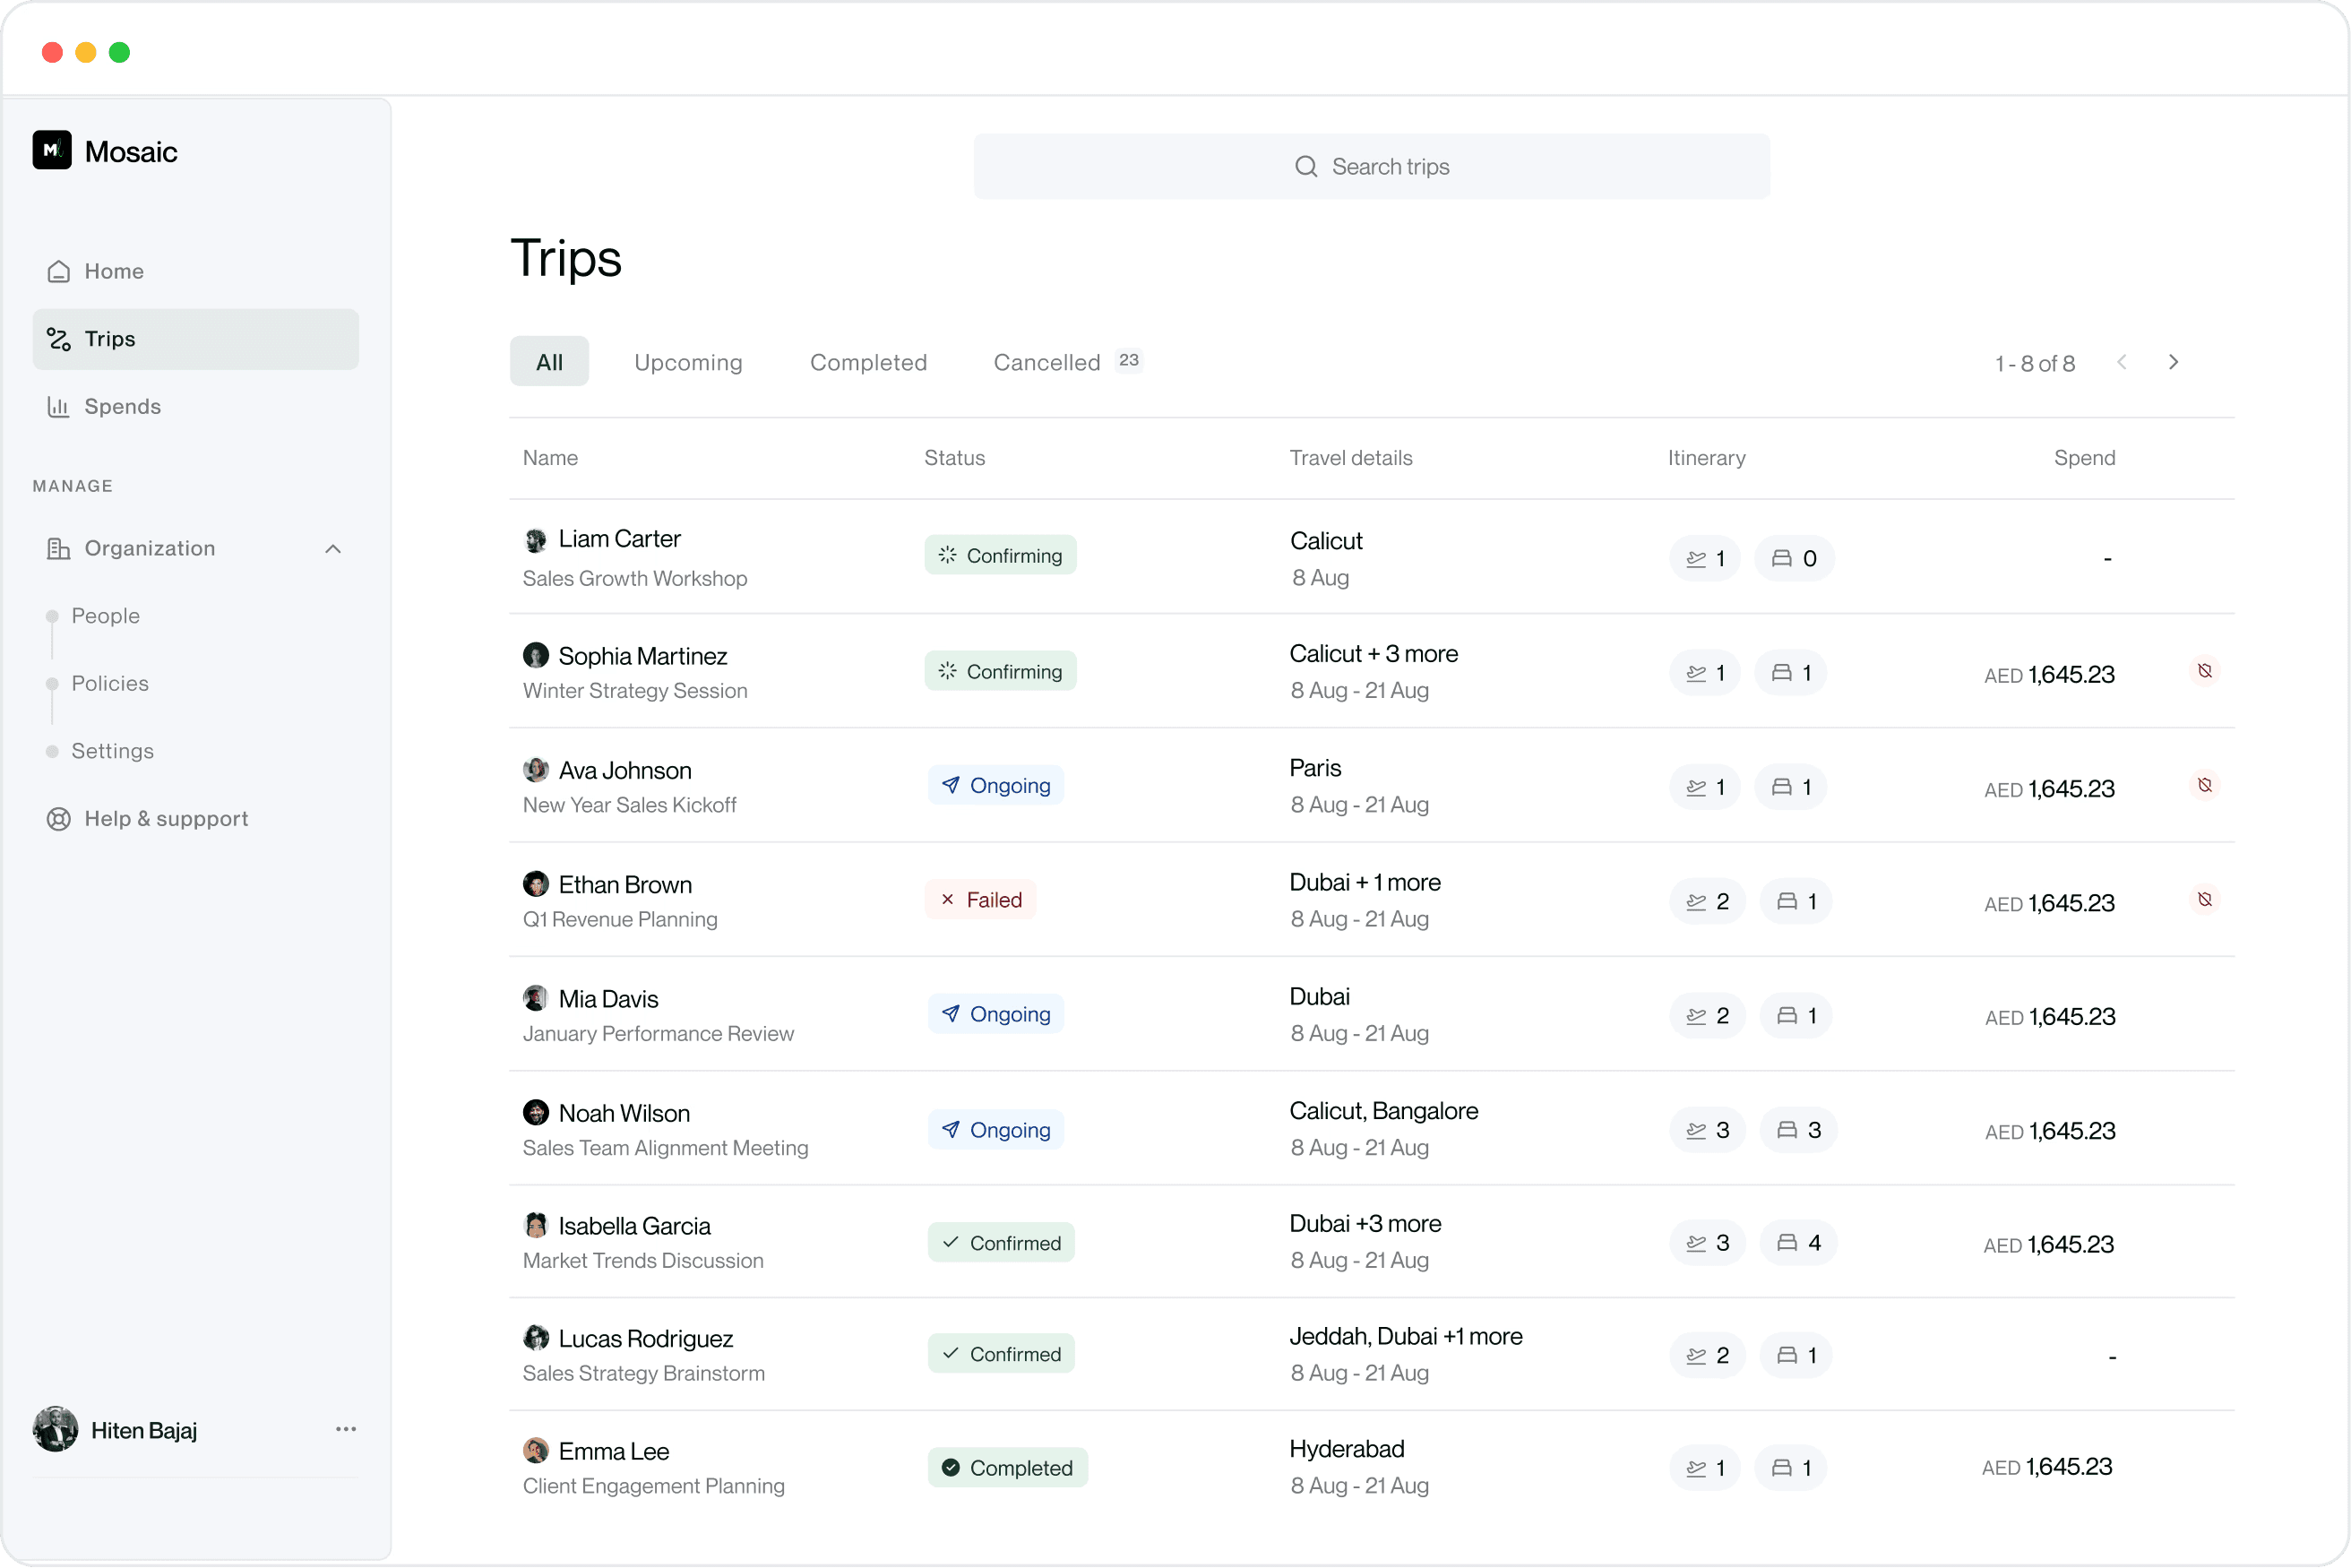Click the Mosaic logo icon
The width and height of the screenshot is (2351, 1568).
[52, 150]
